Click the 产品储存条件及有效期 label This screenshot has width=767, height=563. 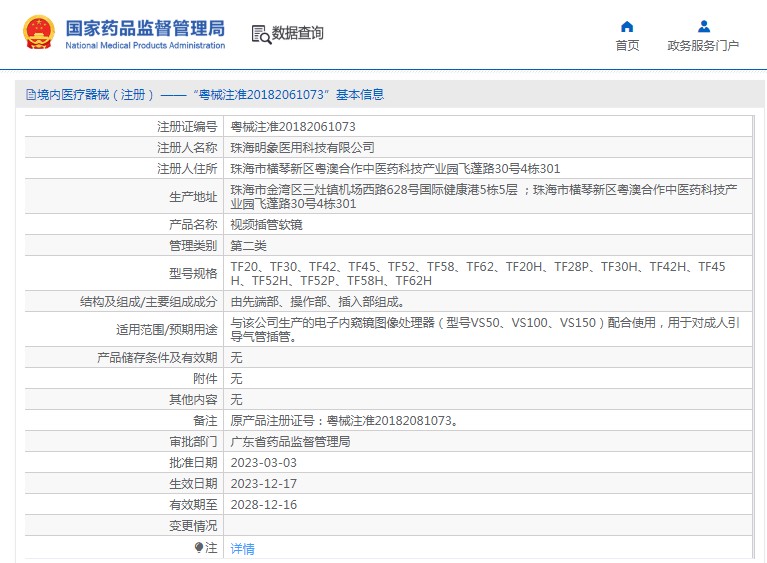coord(157,358)
